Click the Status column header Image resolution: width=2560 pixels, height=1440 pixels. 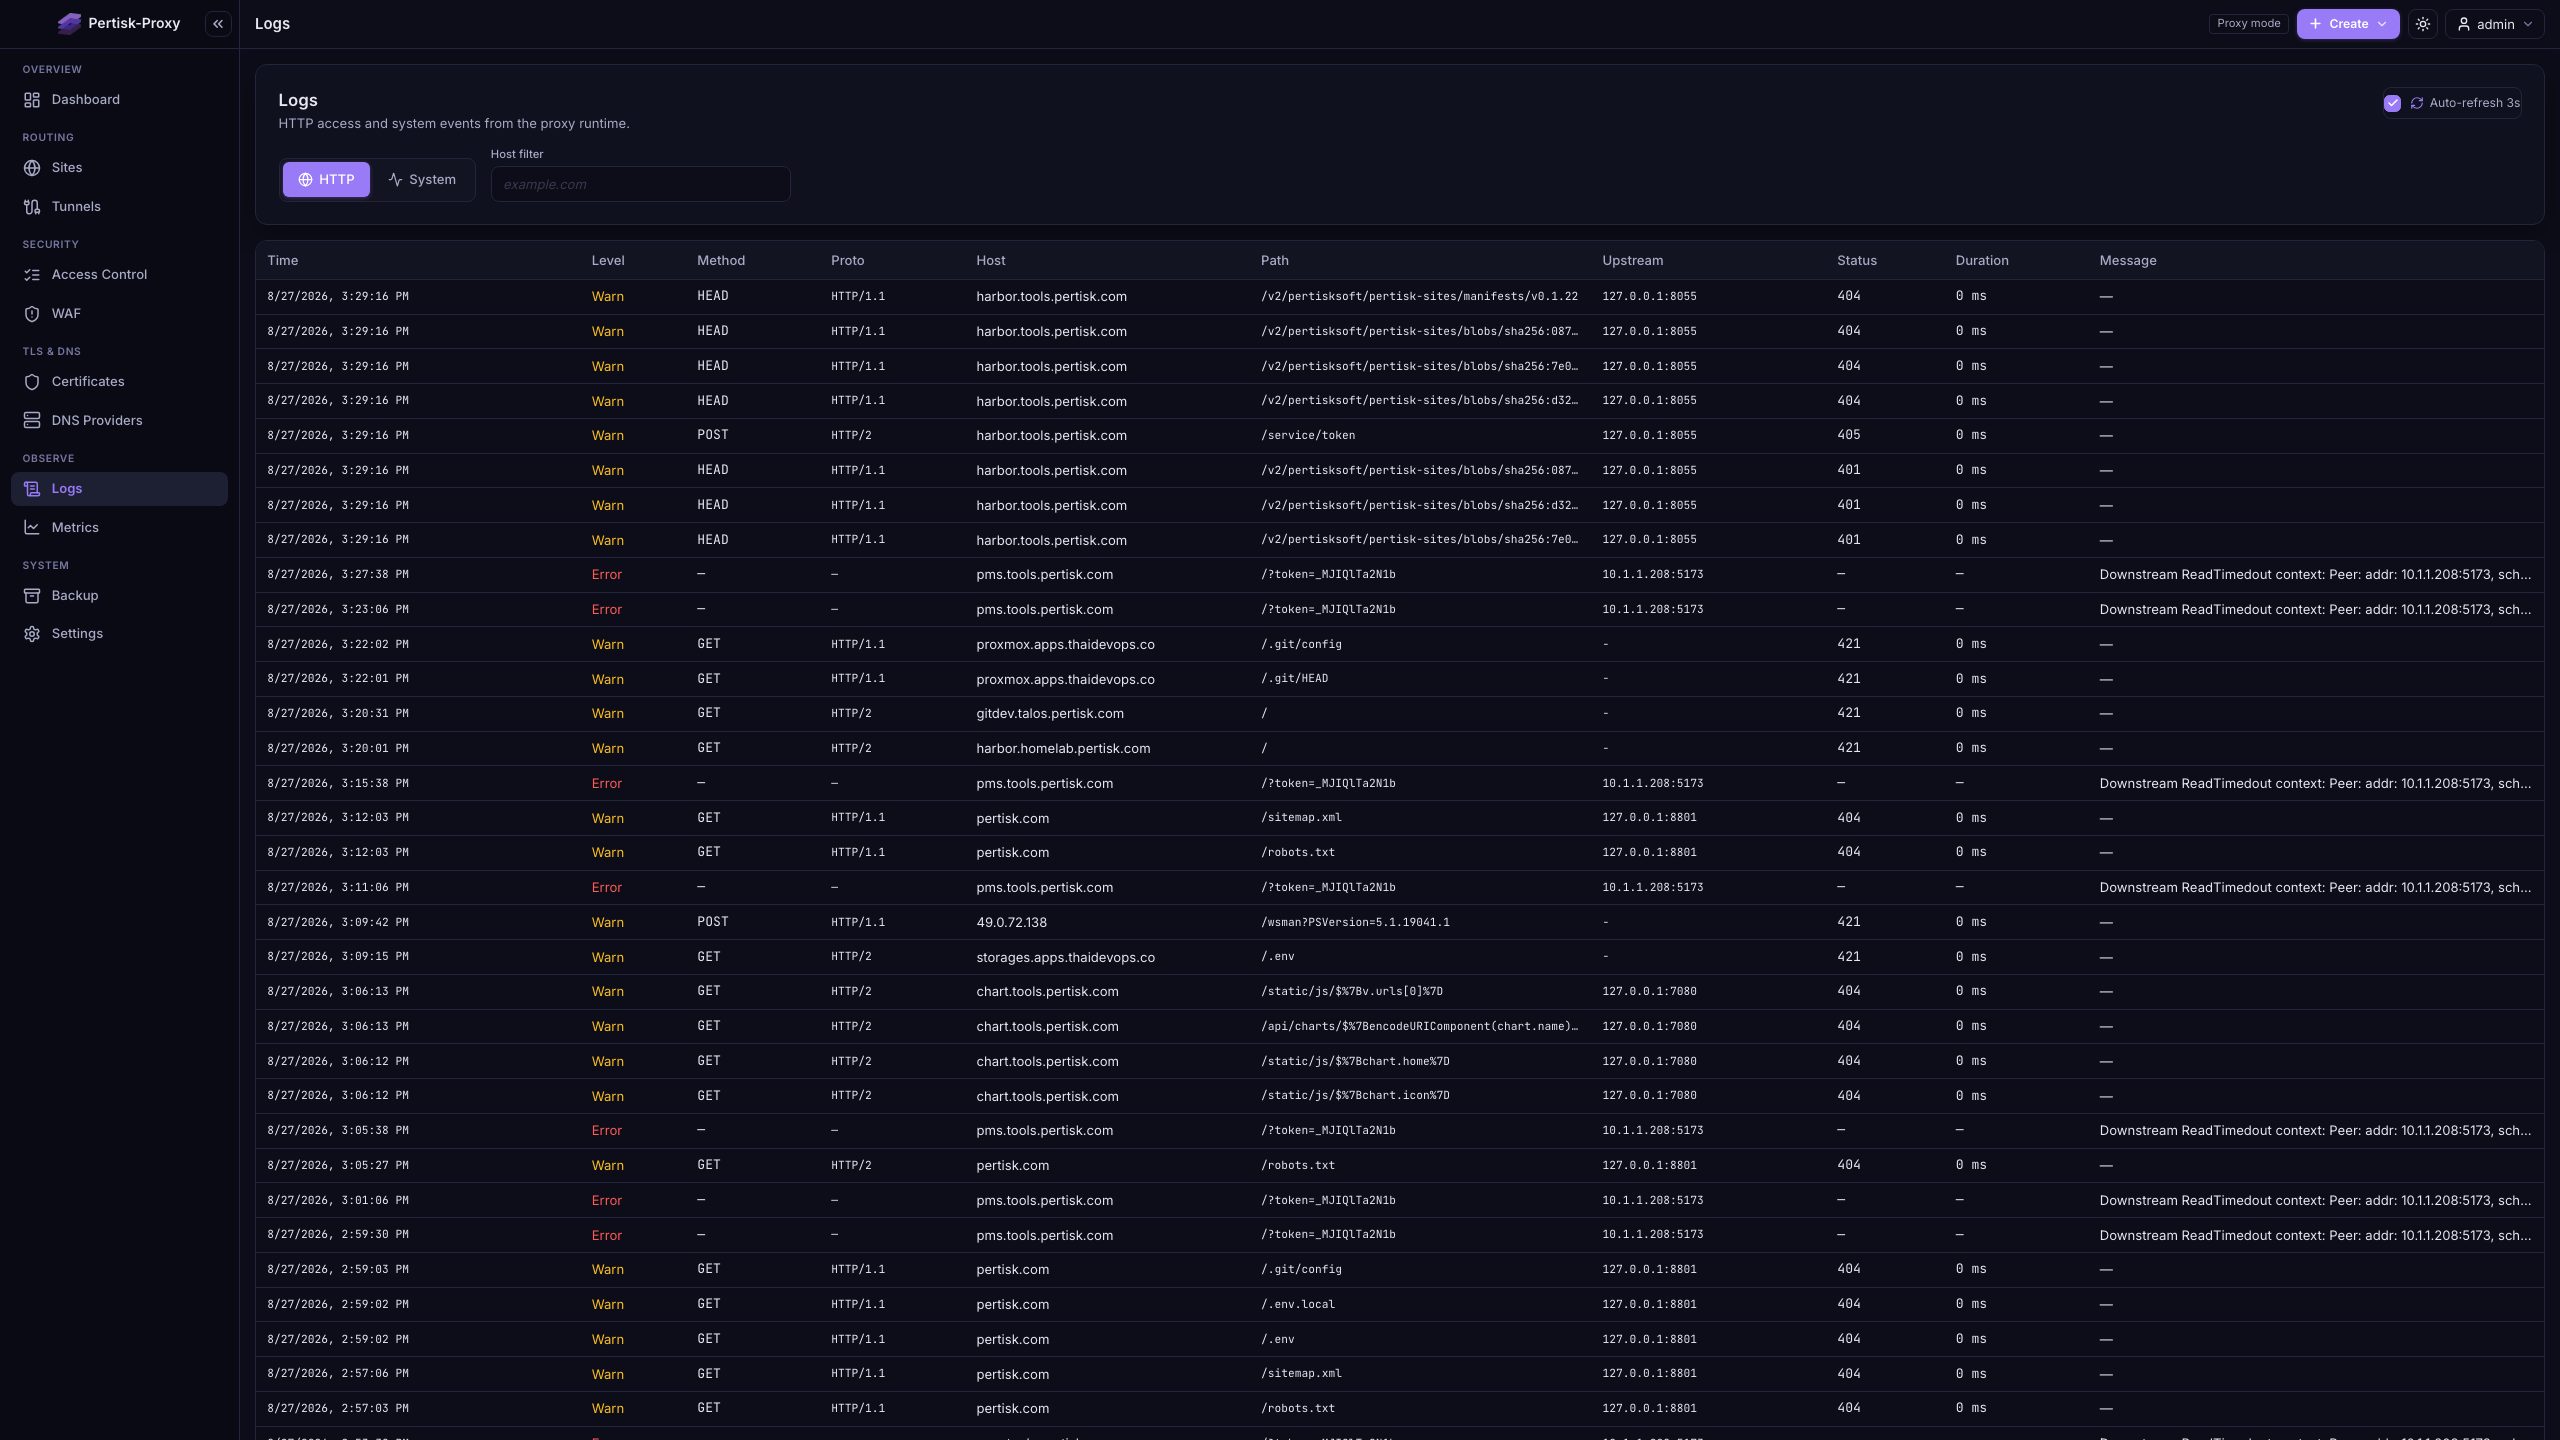[x=1857, y=261]
